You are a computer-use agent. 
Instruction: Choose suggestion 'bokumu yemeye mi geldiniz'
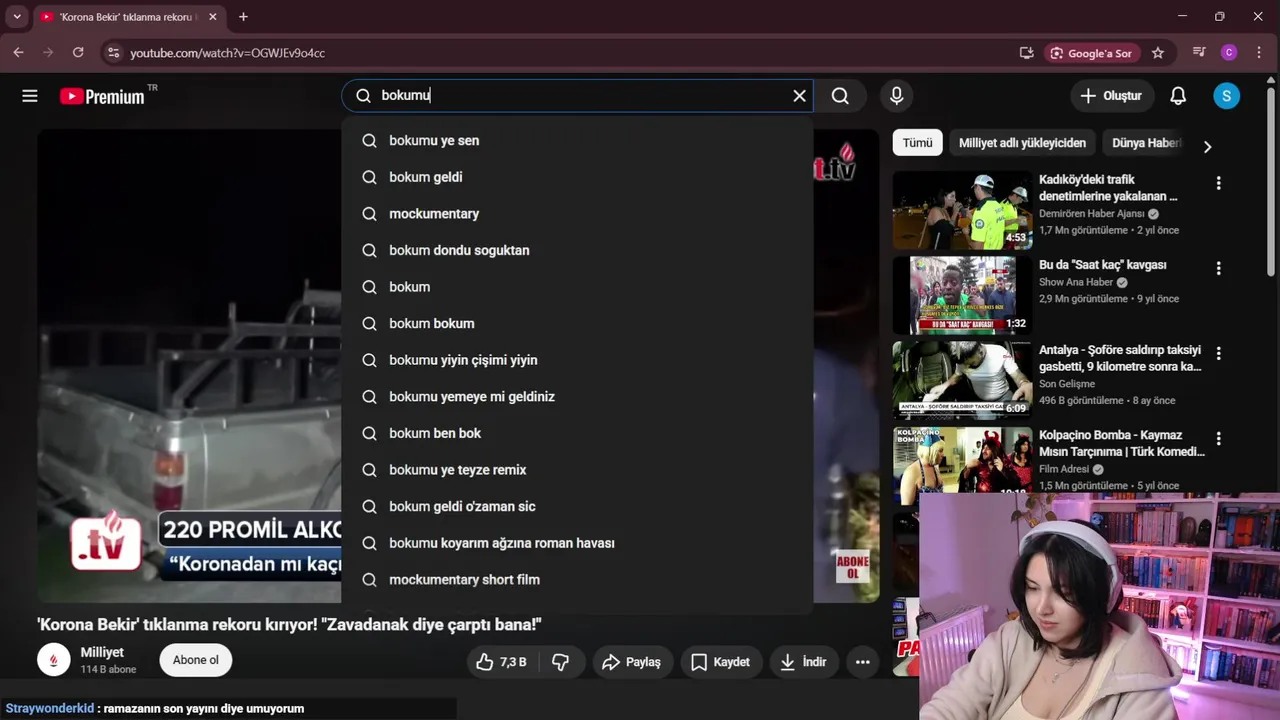point(577,397)
